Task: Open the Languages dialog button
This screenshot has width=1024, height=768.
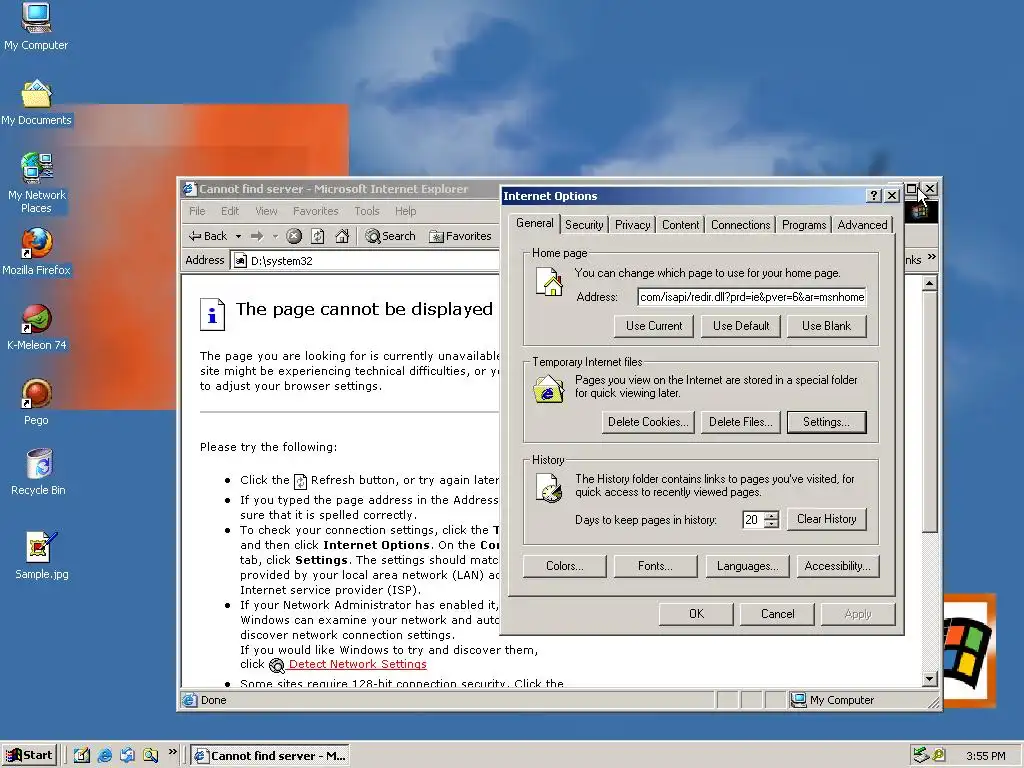Action: pyautogui.click(x=747, y=566)
